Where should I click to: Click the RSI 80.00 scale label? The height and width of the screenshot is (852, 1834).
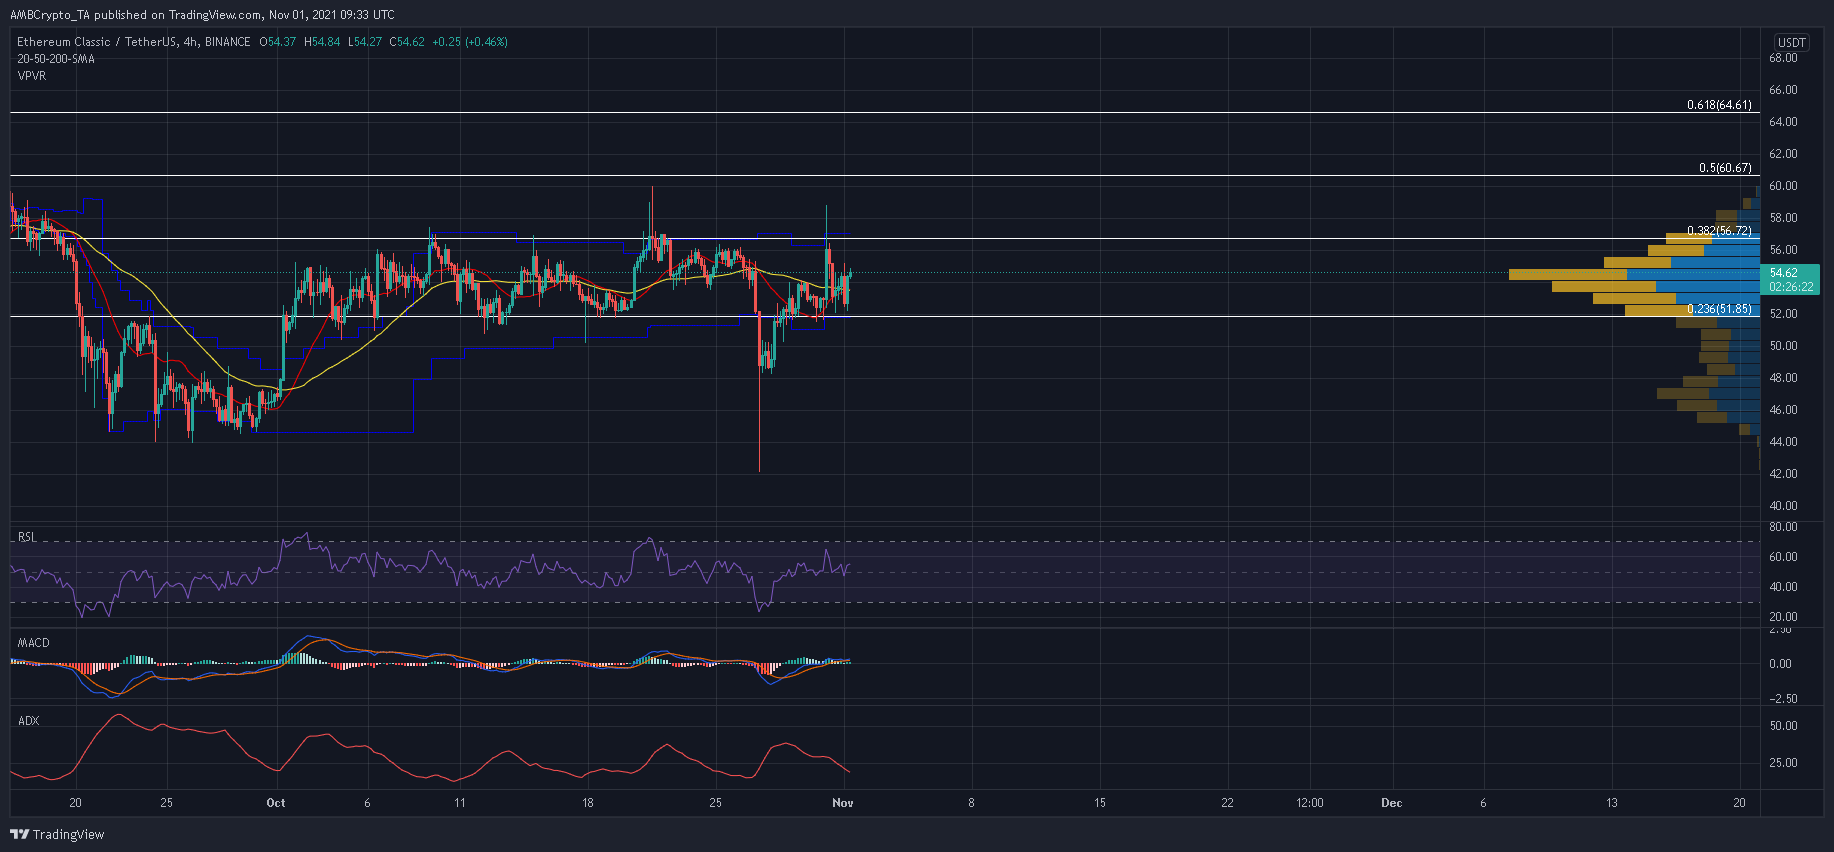pyautogui.click(x=1783, y=527)
